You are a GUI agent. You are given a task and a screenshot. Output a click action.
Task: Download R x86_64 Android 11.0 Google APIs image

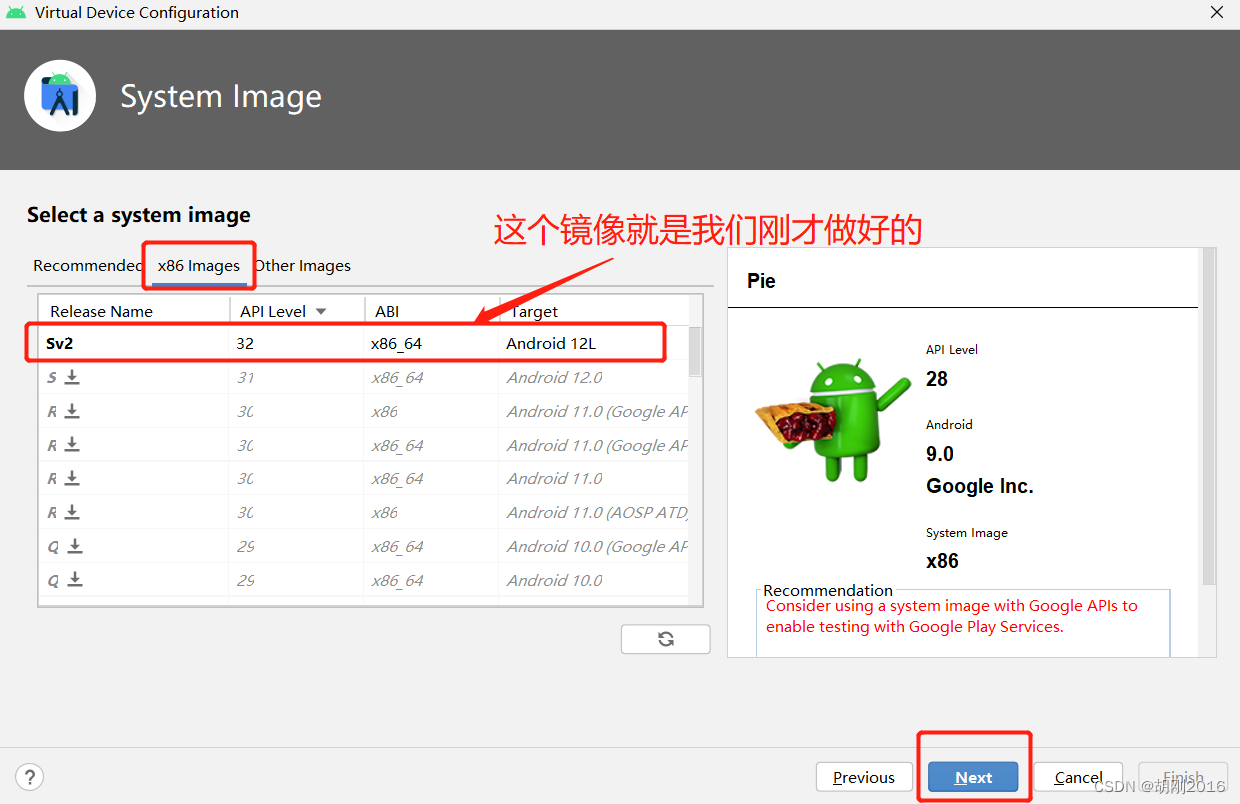[72, 445]
